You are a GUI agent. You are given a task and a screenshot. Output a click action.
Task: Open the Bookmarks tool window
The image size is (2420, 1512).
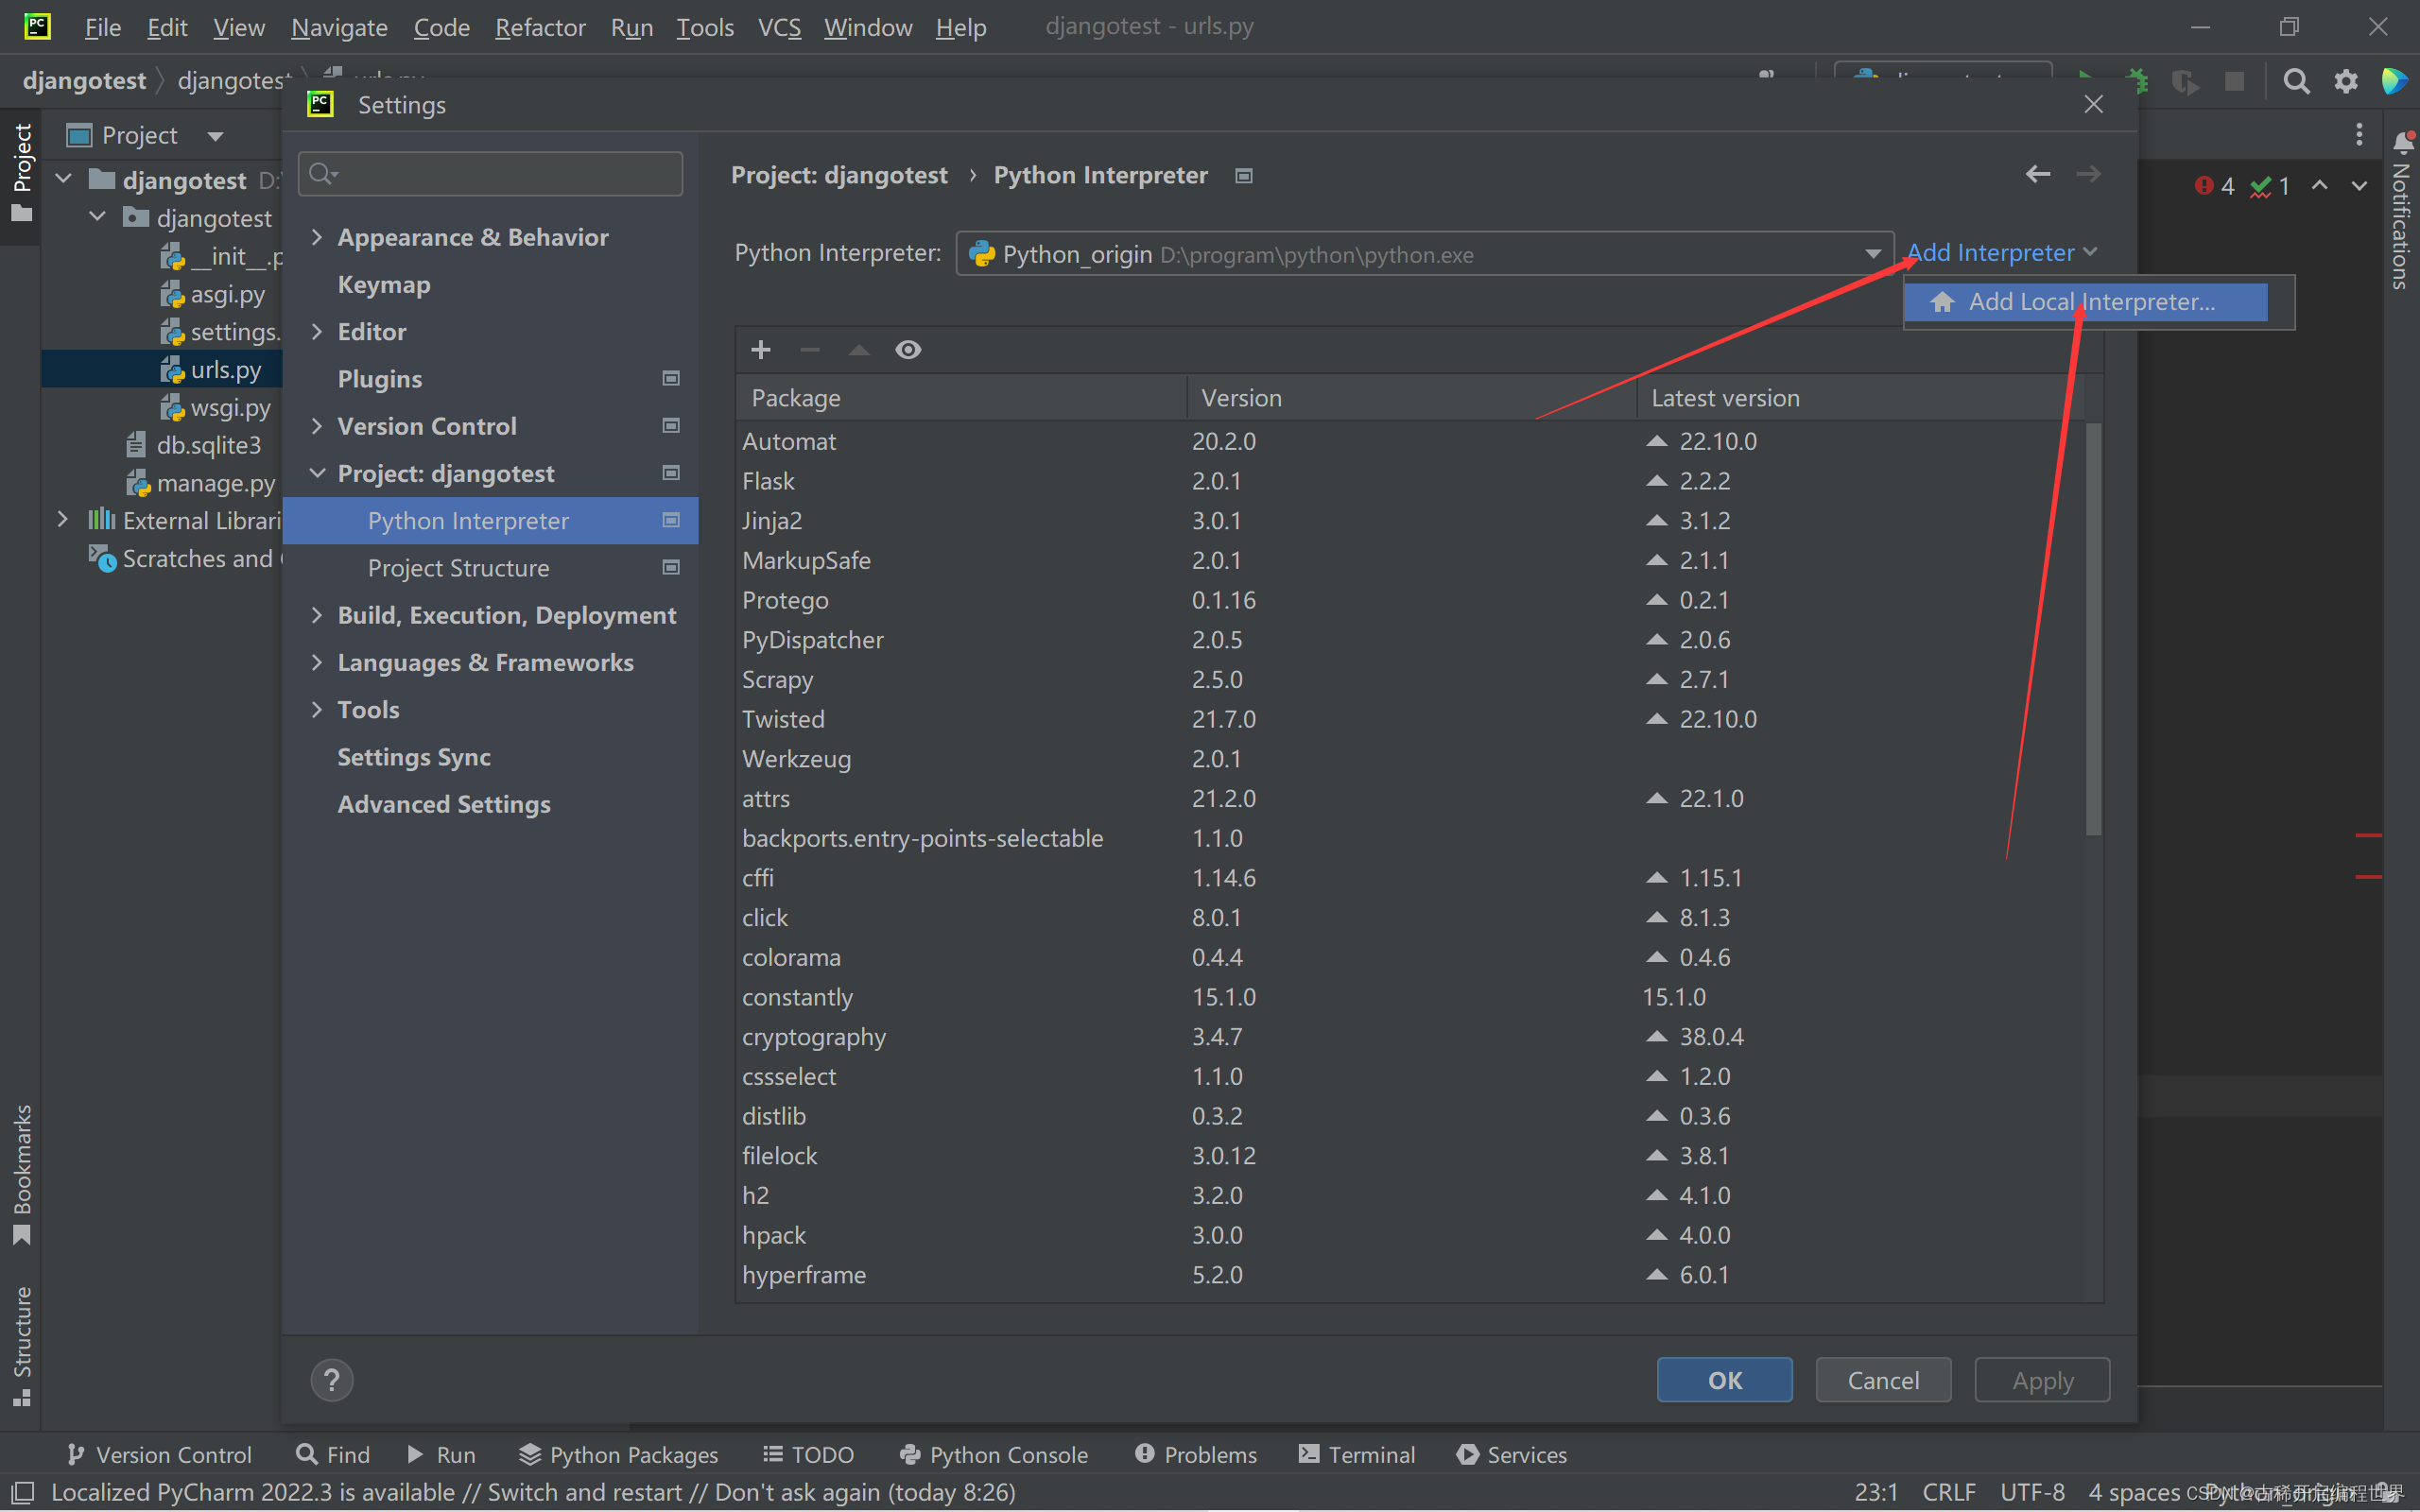21,1174
